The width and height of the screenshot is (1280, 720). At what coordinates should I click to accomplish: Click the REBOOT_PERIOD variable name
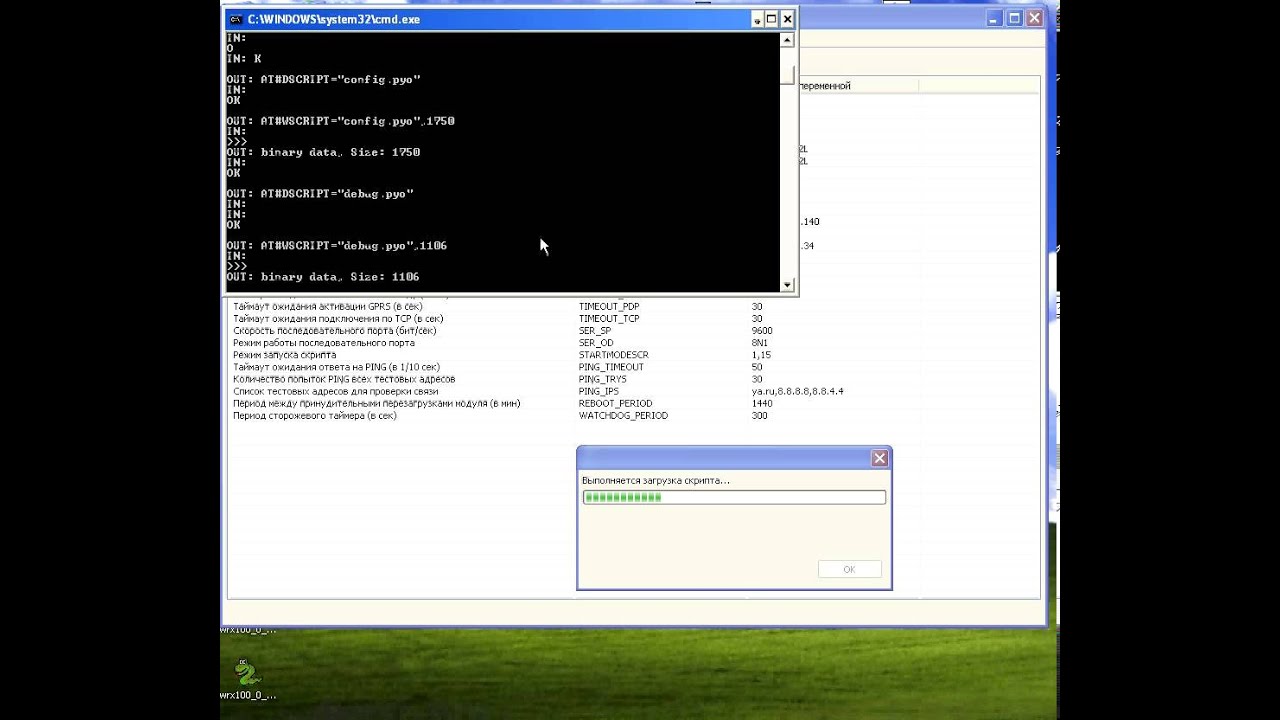point(615,403)
